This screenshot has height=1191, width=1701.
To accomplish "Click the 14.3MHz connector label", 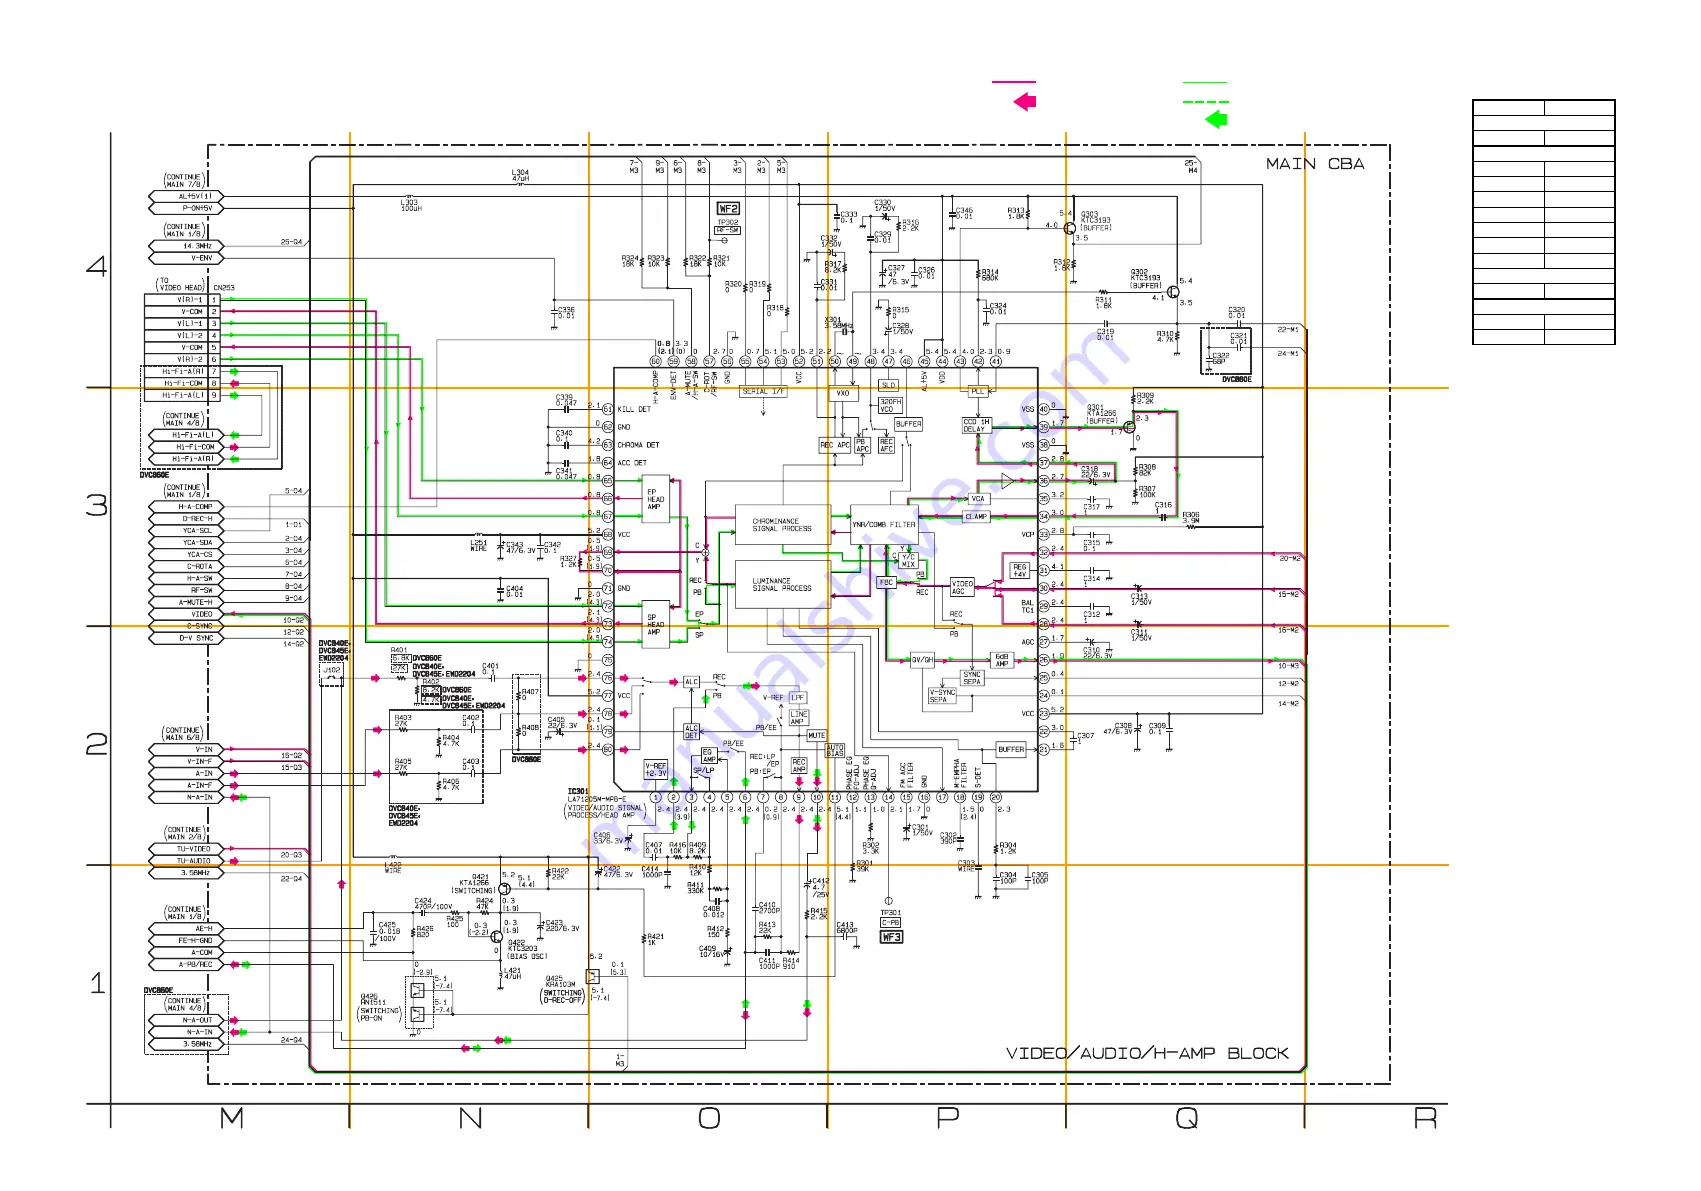I will pos(188,246).
